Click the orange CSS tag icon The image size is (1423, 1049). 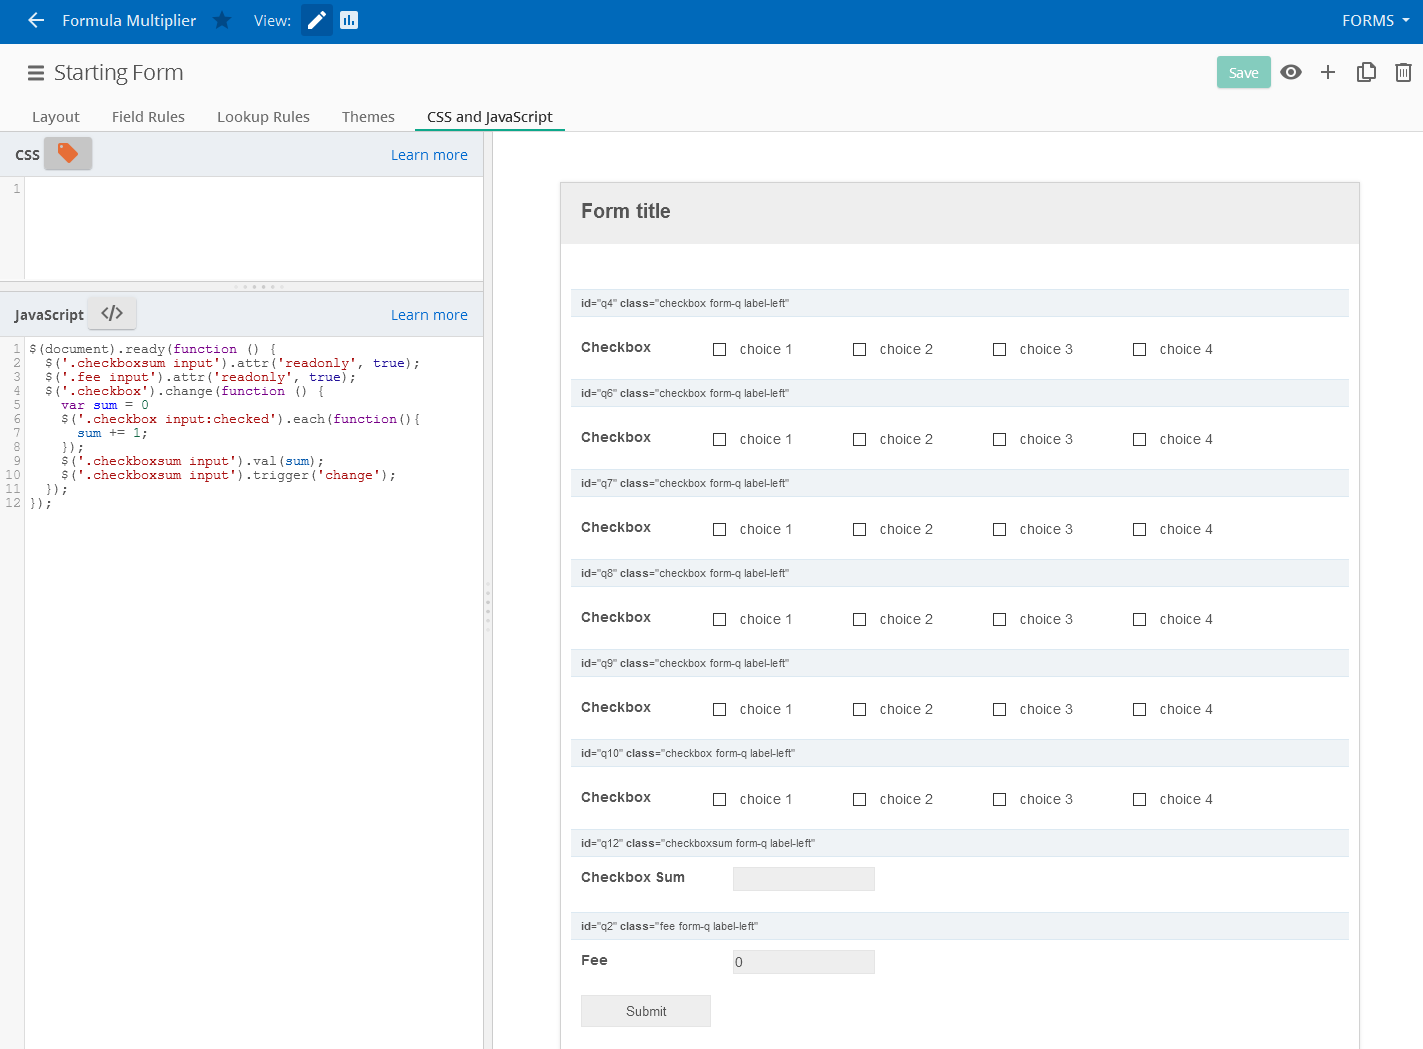coord(68,153)
